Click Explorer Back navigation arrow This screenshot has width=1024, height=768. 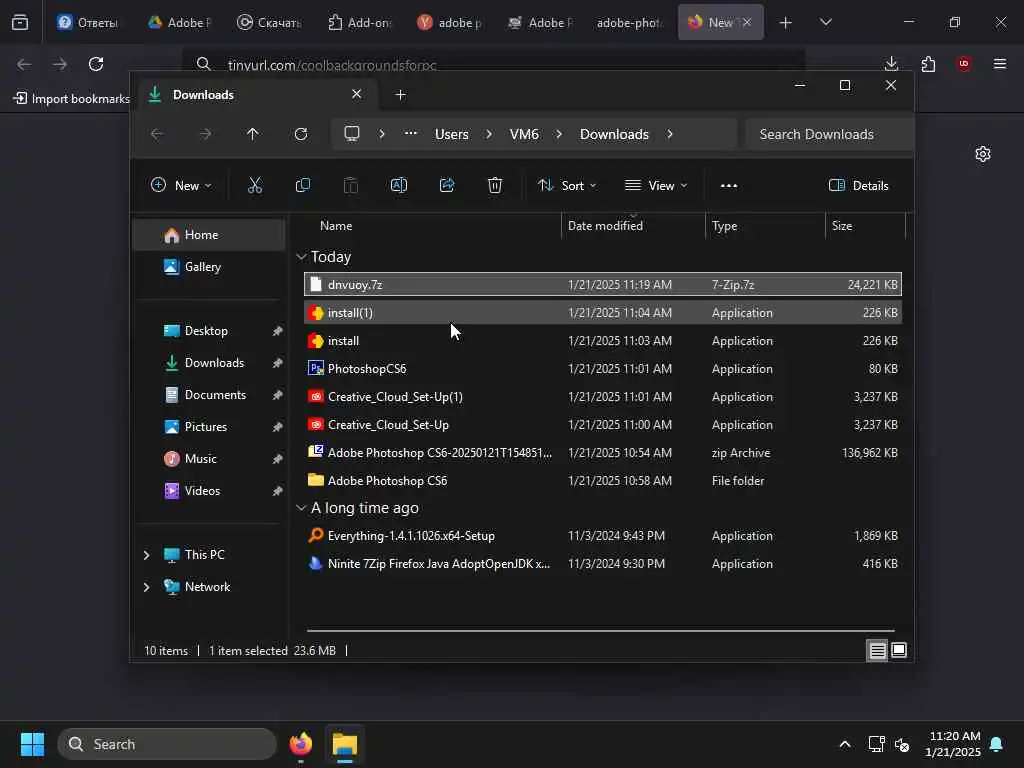pyautogui.click(x=157, y=134)
